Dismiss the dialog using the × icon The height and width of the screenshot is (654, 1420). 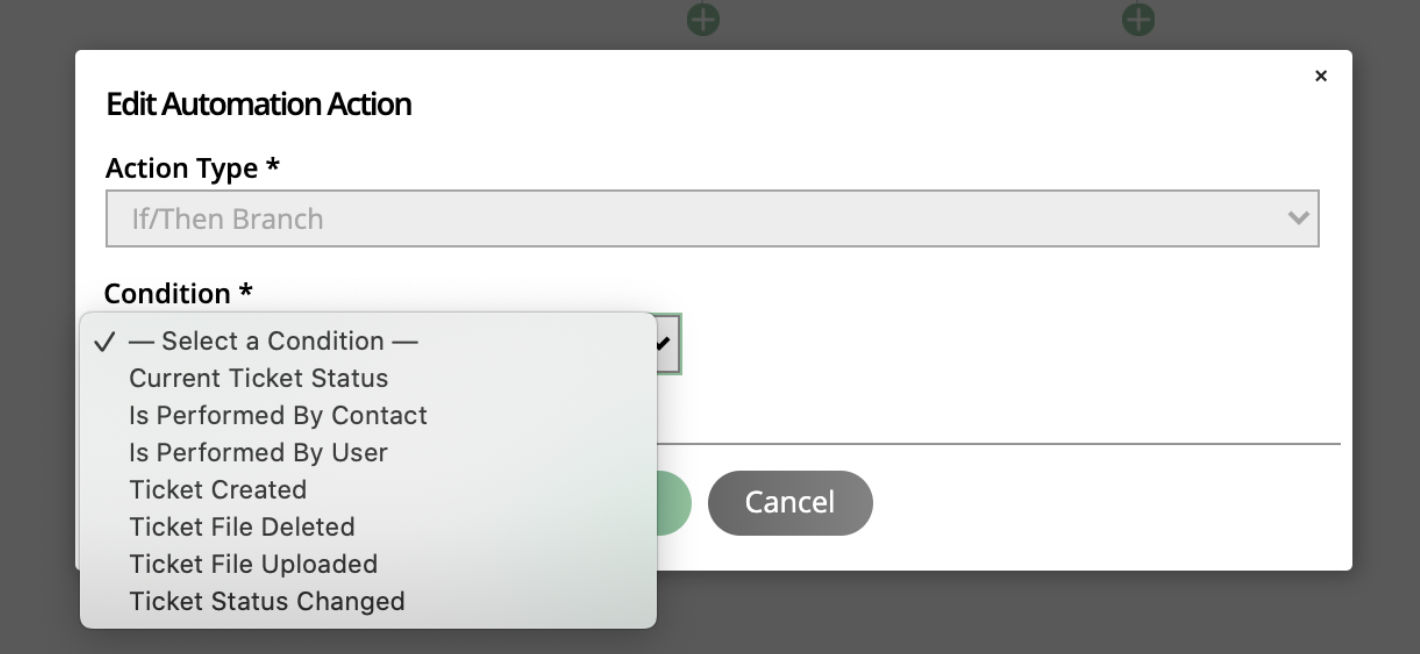(1321, 75)
